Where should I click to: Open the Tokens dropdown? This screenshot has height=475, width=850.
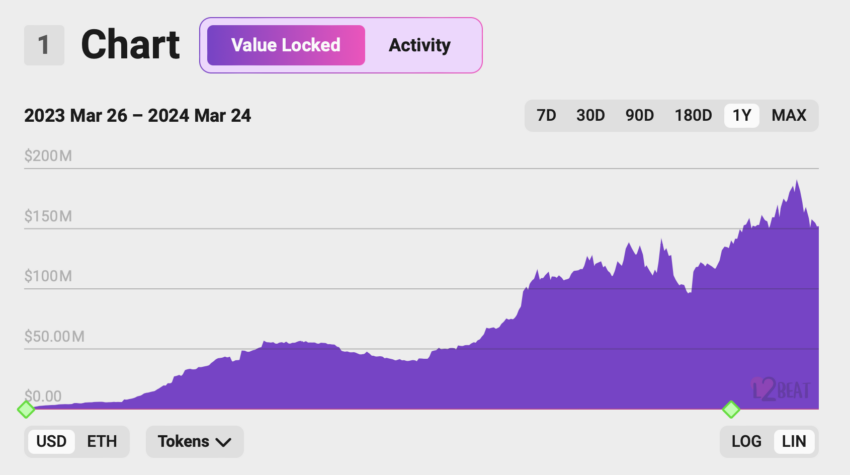click(x=195, y=441)
